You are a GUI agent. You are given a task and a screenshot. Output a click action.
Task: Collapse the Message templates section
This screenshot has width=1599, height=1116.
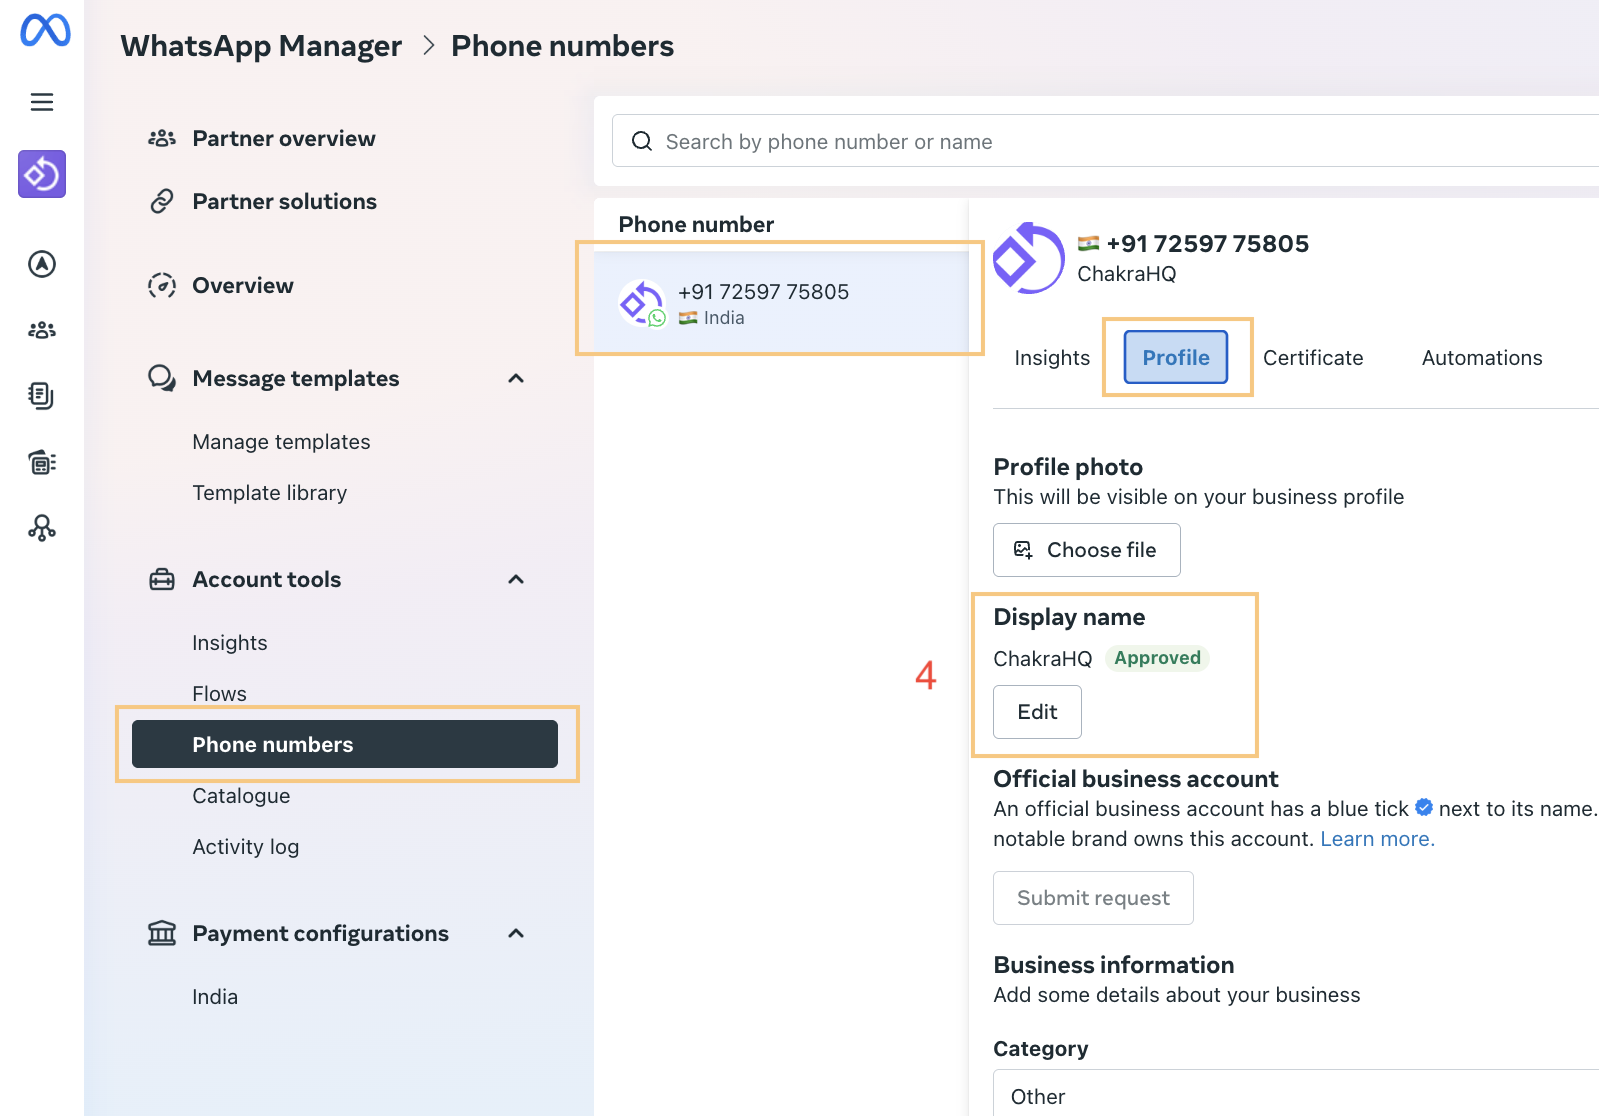pyautogui.click(x=516, y=378)
